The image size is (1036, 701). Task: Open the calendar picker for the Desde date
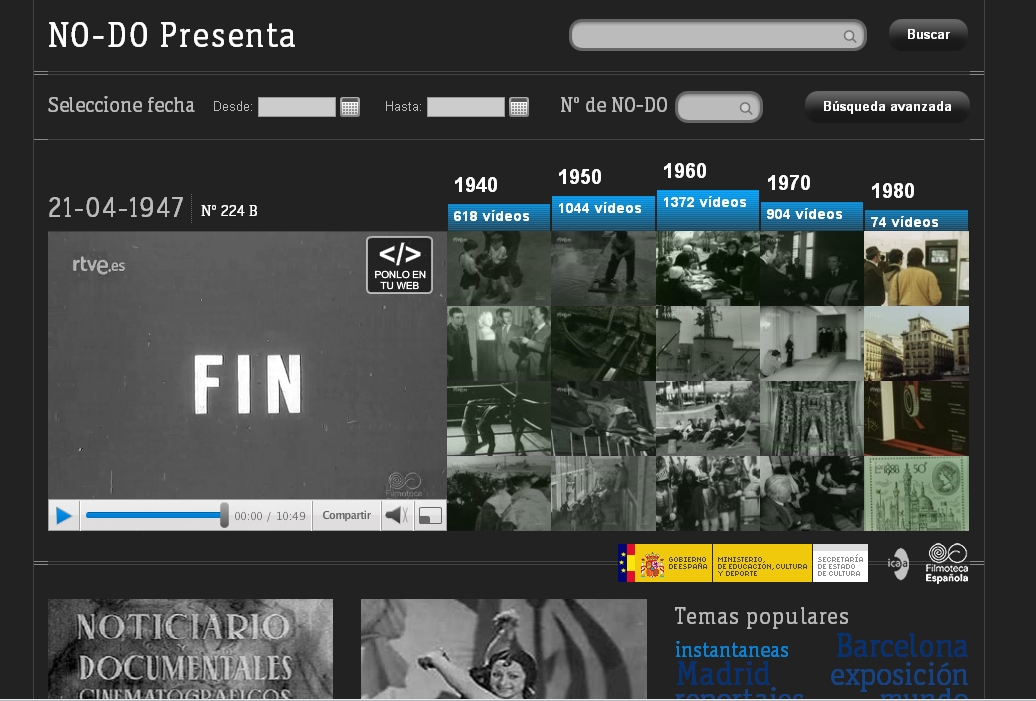pyautogui.click(x=350, y=107)
